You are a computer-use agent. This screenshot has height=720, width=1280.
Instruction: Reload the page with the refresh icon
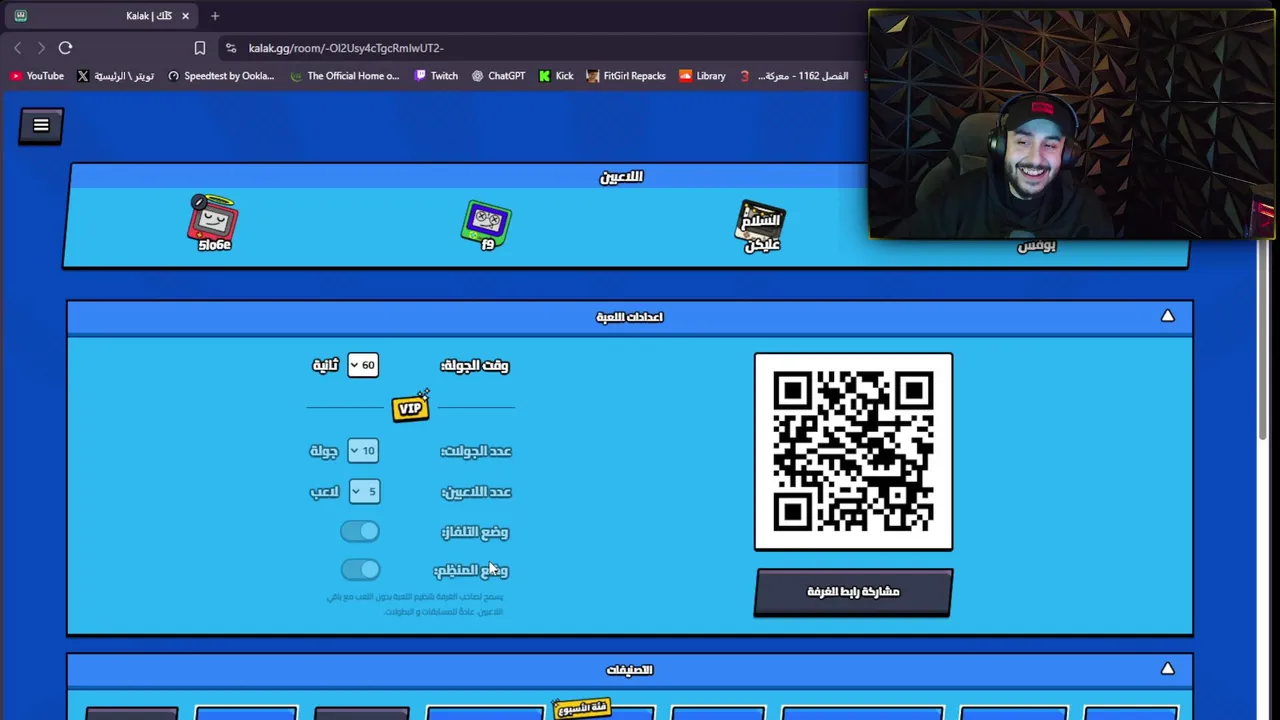pos(65,47)
